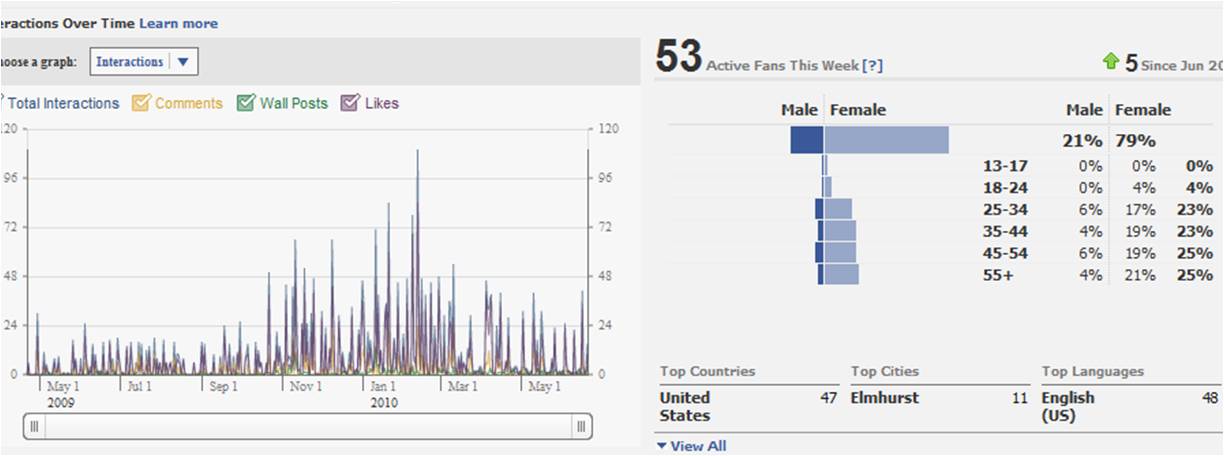
Task: Click the [?] help link by Active Fans
Action: click(x=872, y=66)
